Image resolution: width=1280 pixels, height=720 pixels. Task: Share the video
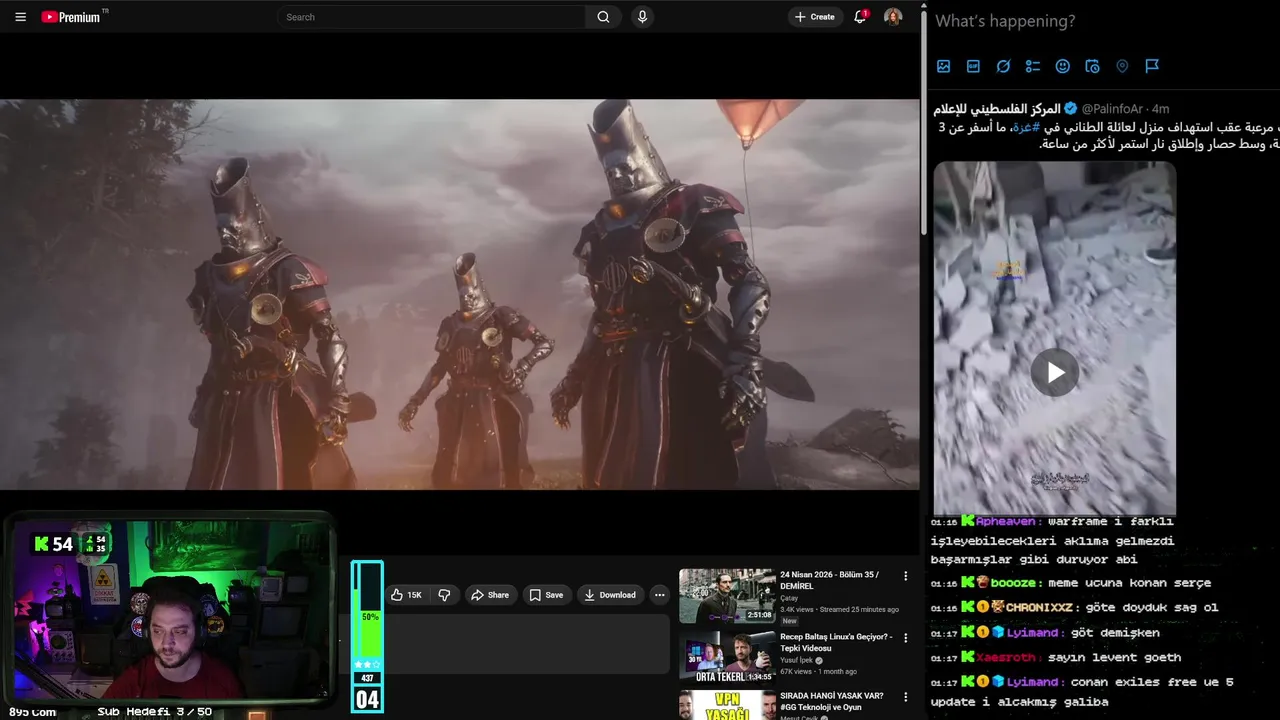point(491,595)
